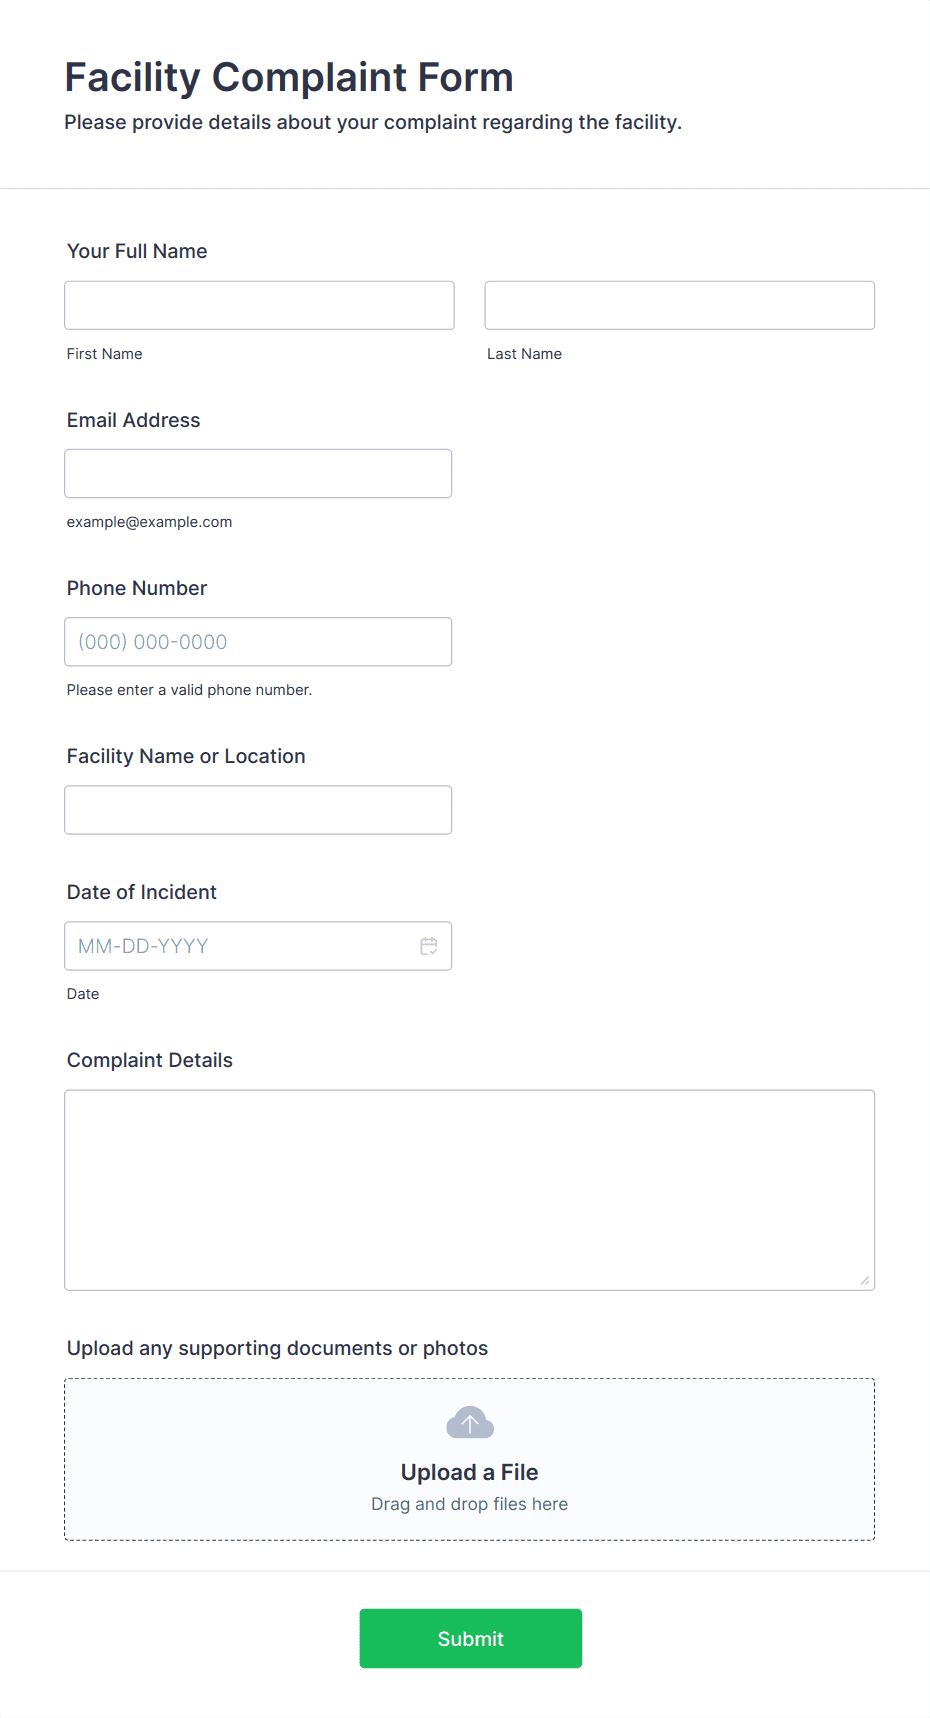Screen dimensions: 930x1718
Task: Click the Facility Complaint Form heading
Action: tap(289, 77)
